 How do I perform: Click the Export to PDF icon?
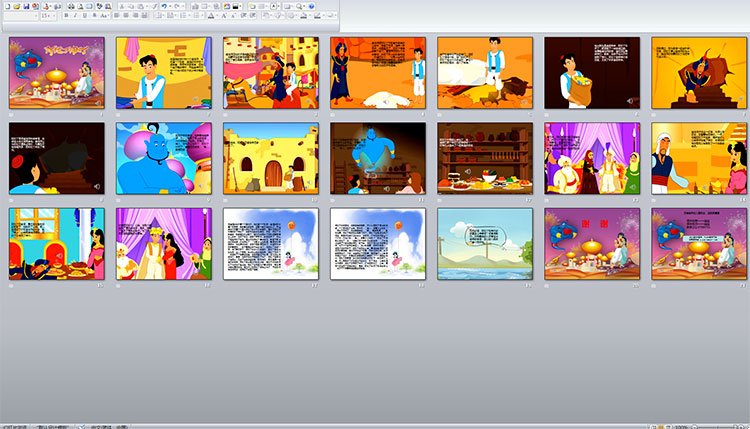click(45, 6)
